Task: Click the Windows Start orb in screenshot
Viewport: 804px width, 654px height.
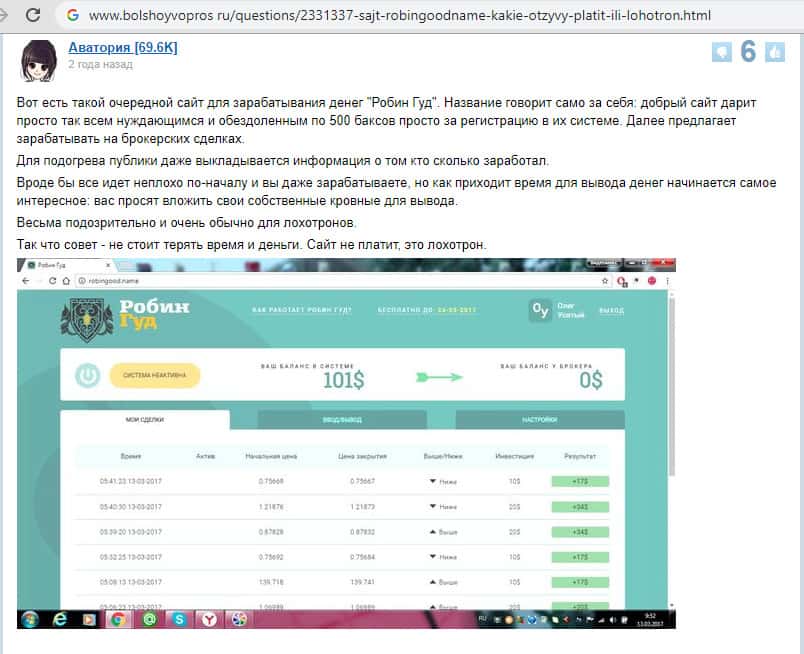Action: pos(30,618)
